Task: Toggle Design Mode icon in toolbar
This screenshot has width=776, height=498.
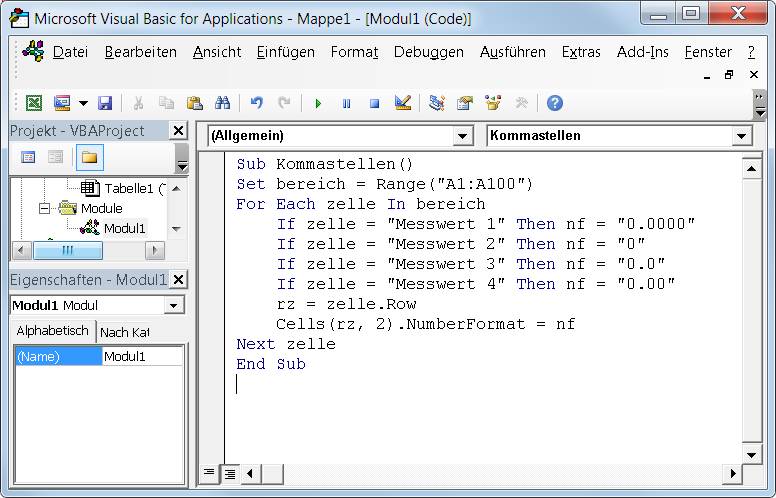Action: [402, 103]
